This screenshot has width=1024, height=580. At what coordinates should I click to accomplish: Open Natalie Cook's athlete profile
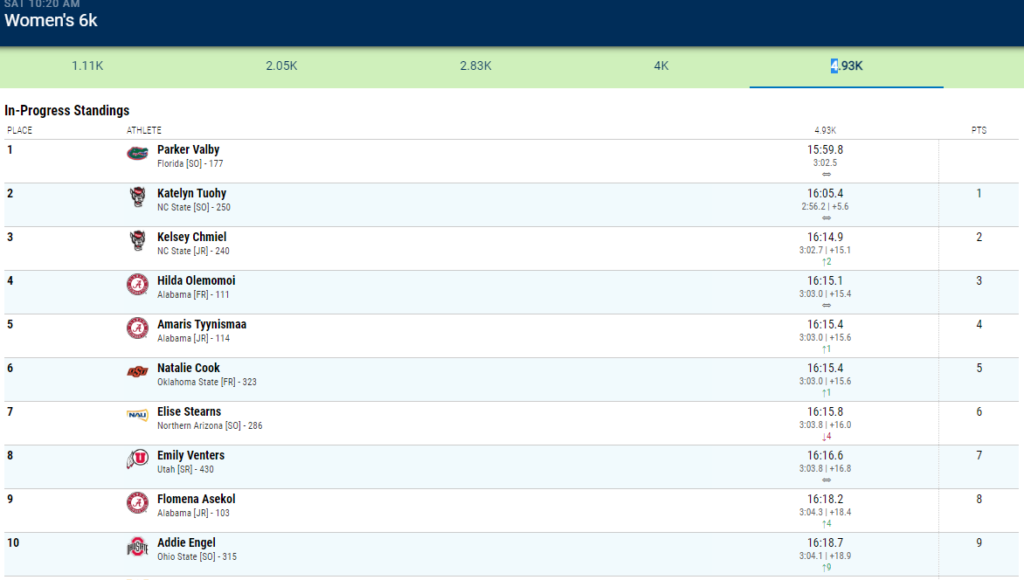coord(188,368)
